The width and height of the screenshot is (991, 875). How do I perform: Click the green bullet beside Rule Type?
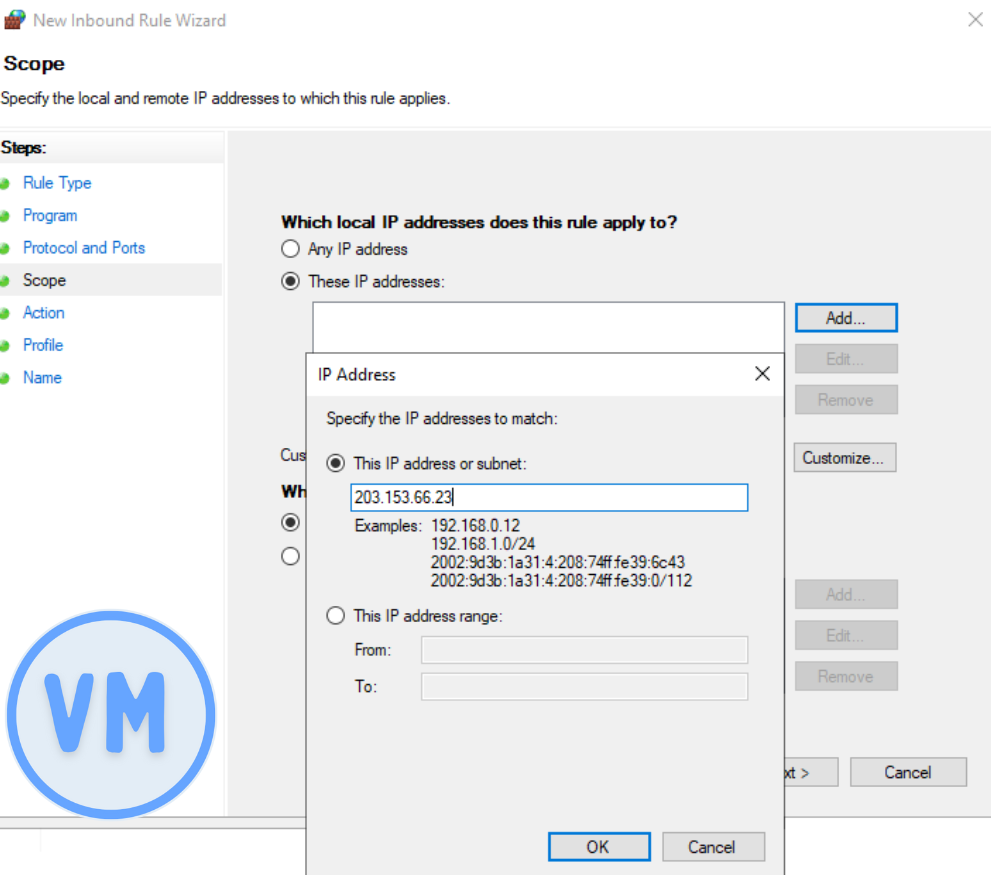[x=5, y=183]
